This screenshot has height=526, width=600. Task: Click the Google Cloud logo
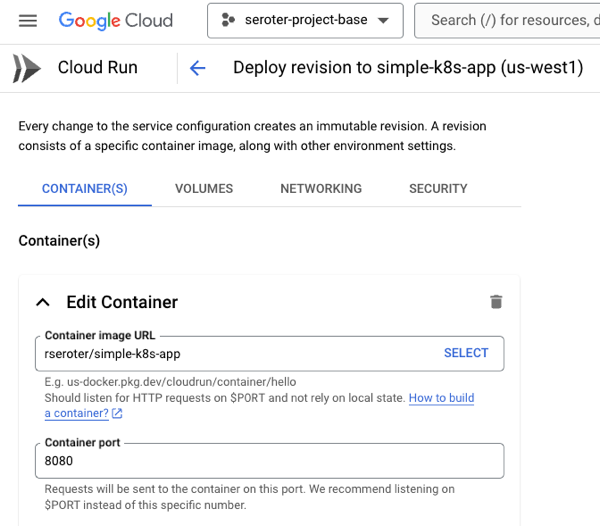(x=115, y=21)
